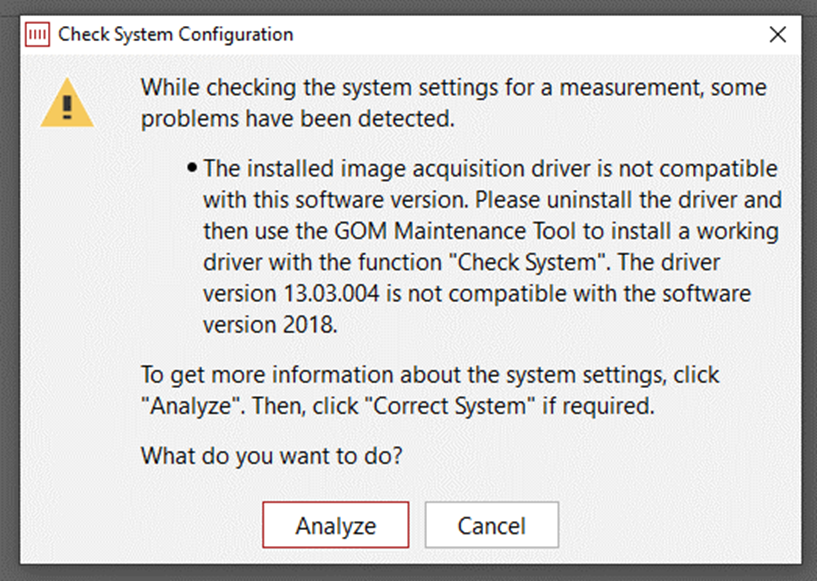Screen dimensions: 817x581
Task: Click the bullet point before the driver message
Action: pyautogui.click(x=192, y=168)
